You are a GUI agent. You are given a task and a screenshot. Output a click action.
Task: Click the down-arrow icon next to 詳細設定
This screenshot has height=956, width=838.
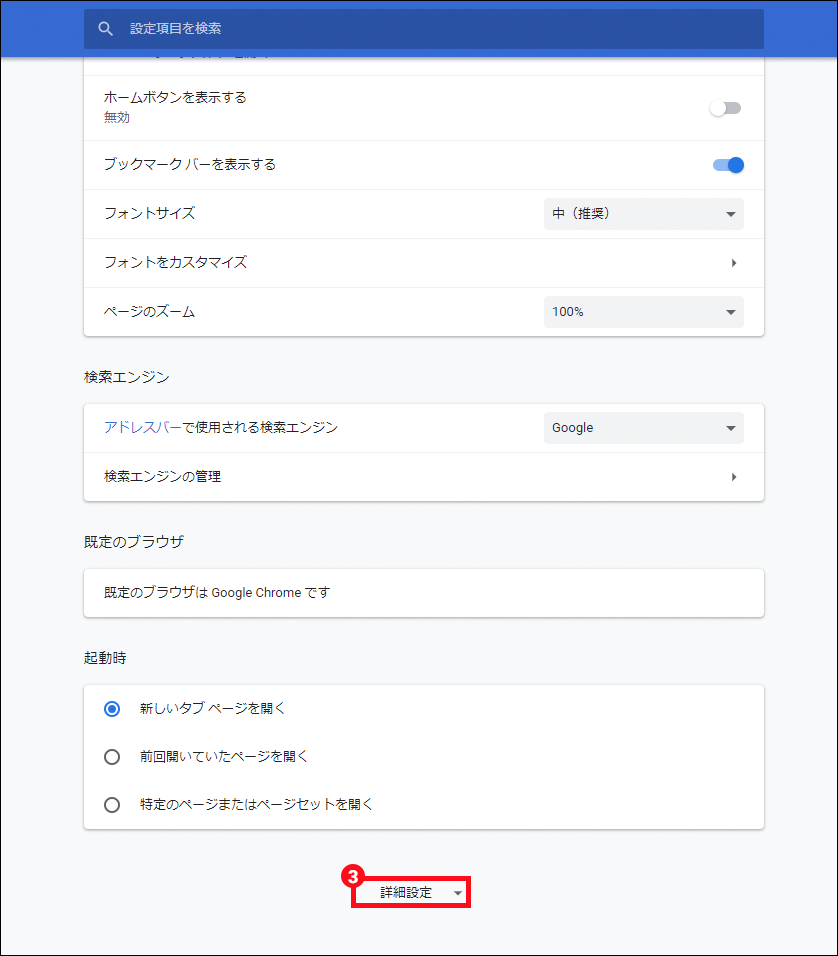pos(457,893)
